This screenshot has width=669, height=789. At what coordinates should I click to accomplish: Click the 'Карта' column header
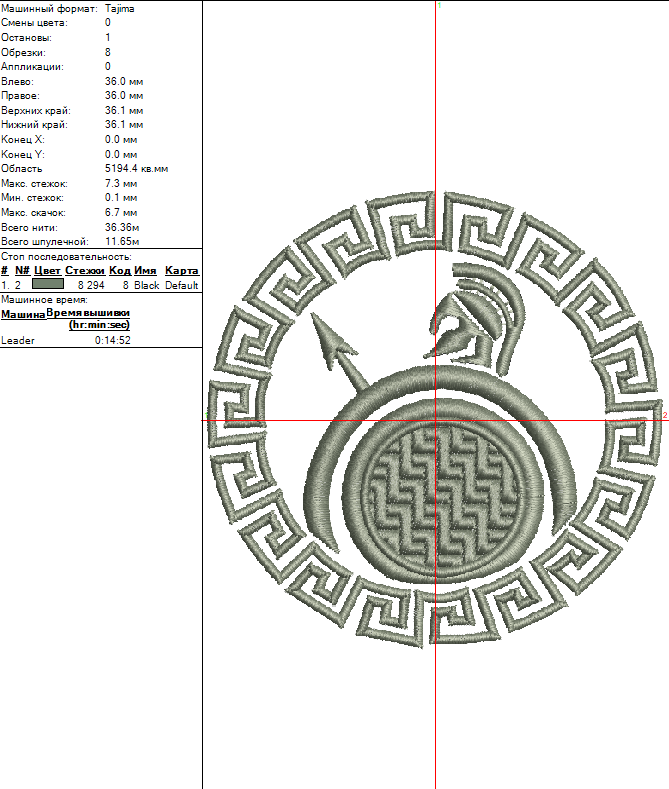click(x=182, y=271)
